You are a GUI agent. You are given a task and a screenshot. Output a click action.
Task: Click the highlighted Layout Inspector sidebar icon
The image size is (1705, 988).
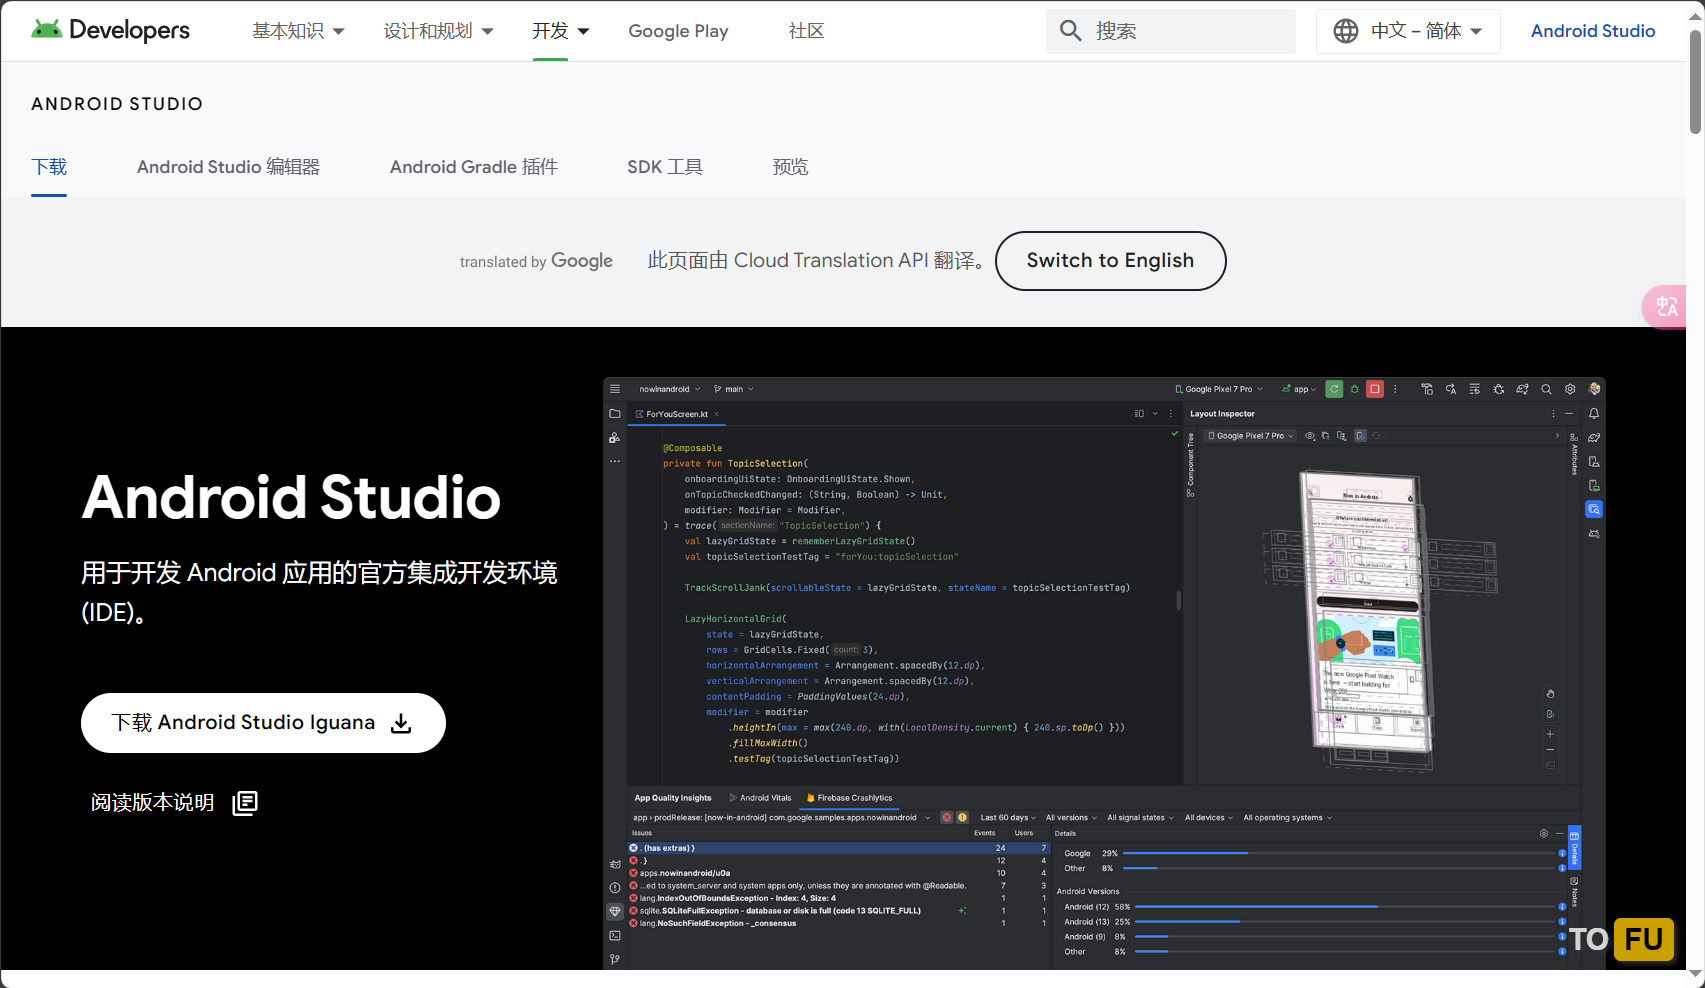pyautogui.click(x=1594, y=509)
